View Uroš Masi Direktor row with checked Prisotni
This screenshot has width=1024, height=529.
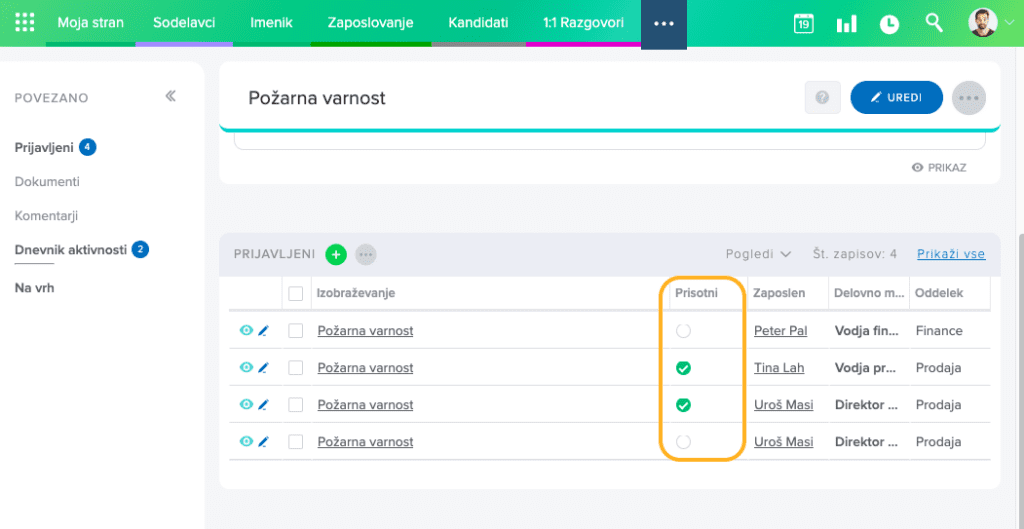pyautogui.click(x=246, y=405)
